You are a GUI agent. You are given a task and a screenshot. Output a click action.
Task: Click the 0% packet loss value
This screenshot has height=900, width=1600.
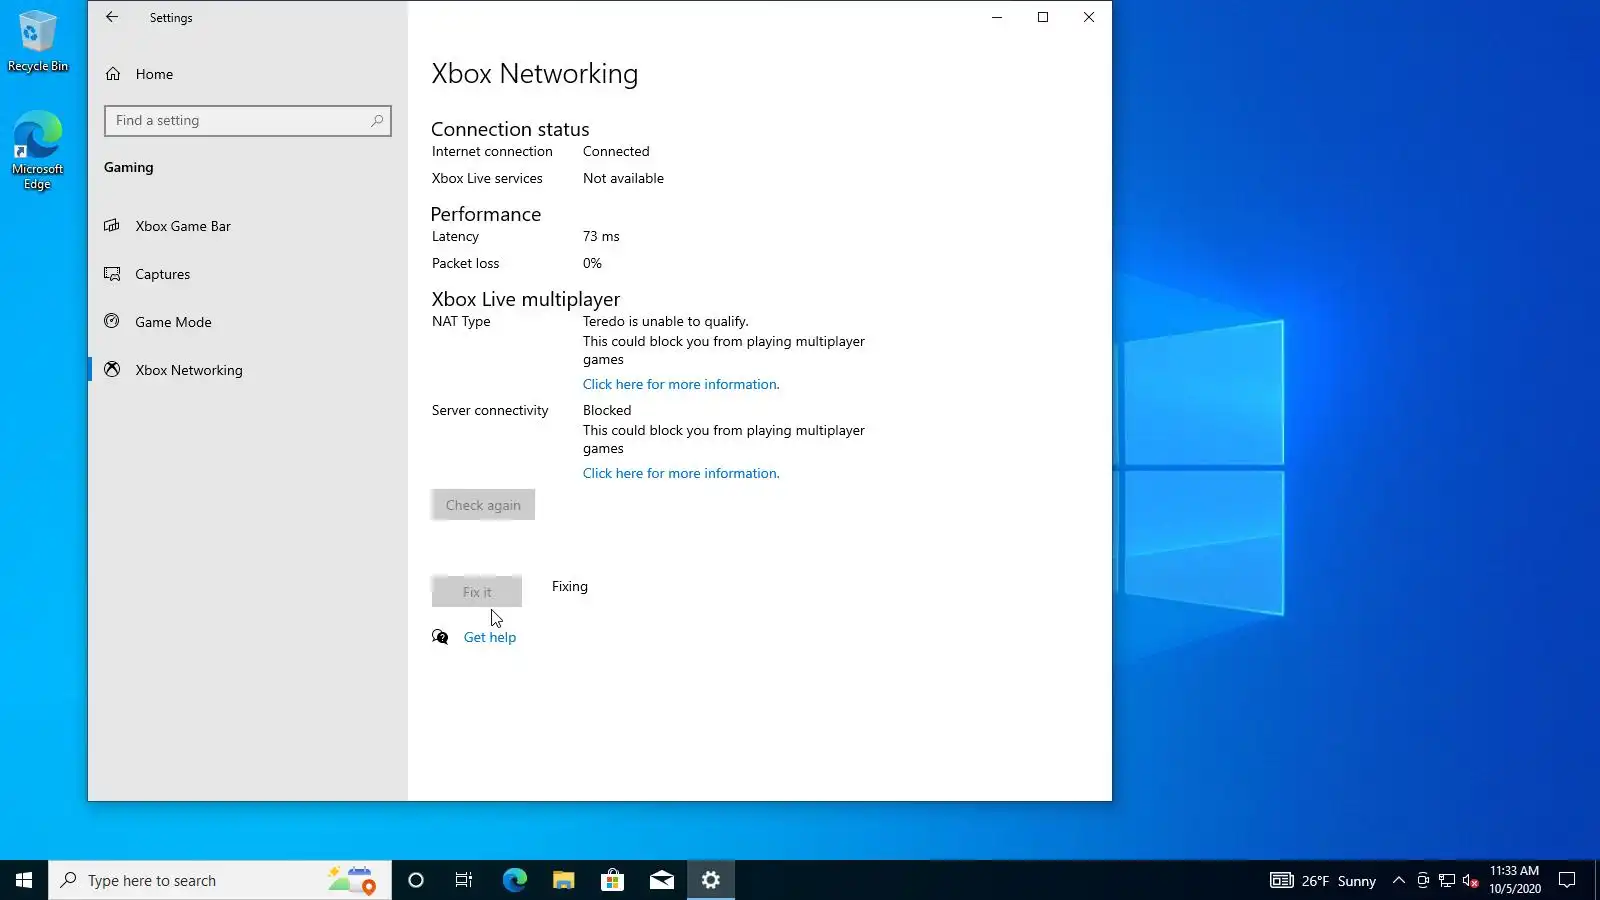(592, 263)
